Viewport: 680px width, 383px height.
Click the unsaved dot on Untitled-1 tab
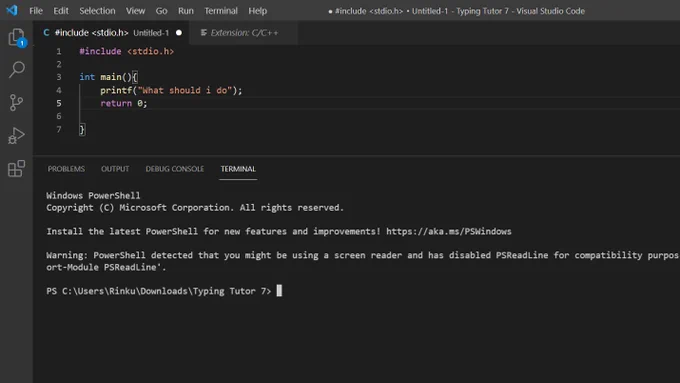(x=179, y=33)
